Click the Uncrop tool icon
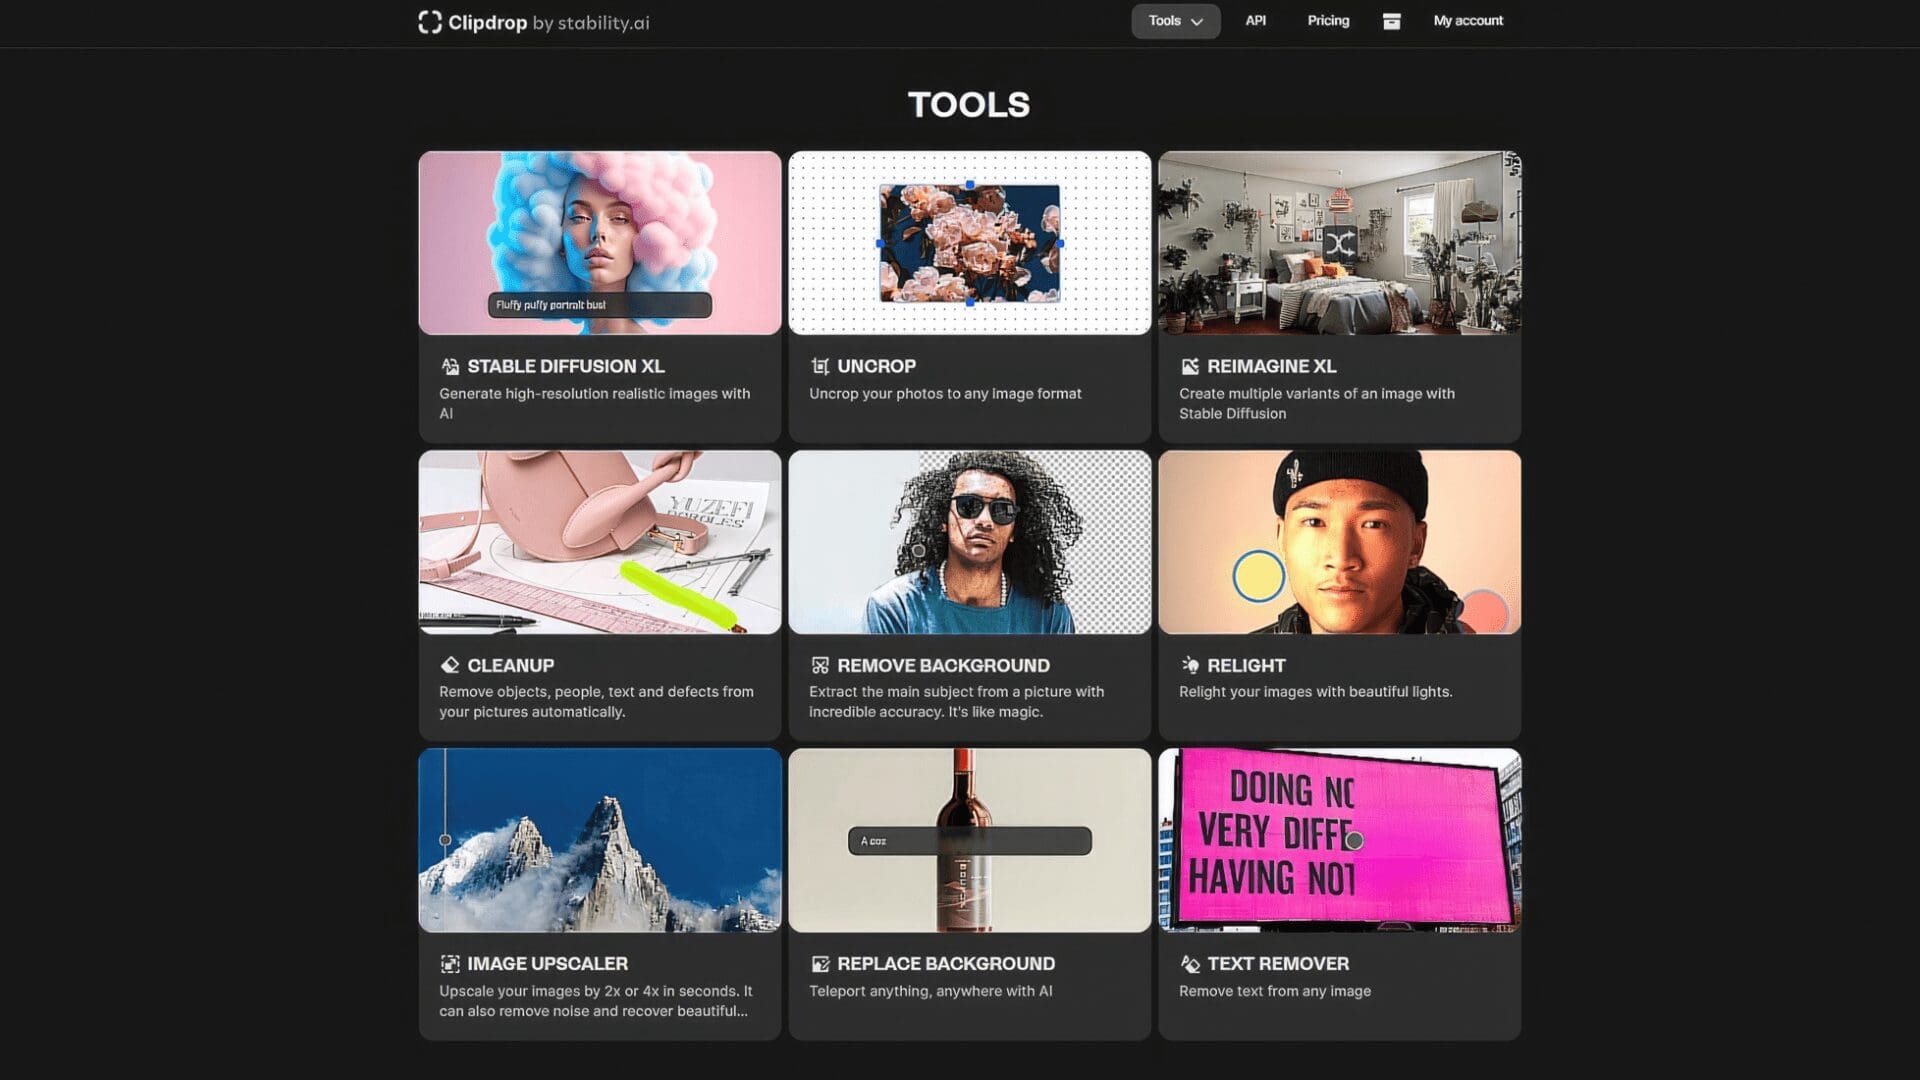 point(820,367)
